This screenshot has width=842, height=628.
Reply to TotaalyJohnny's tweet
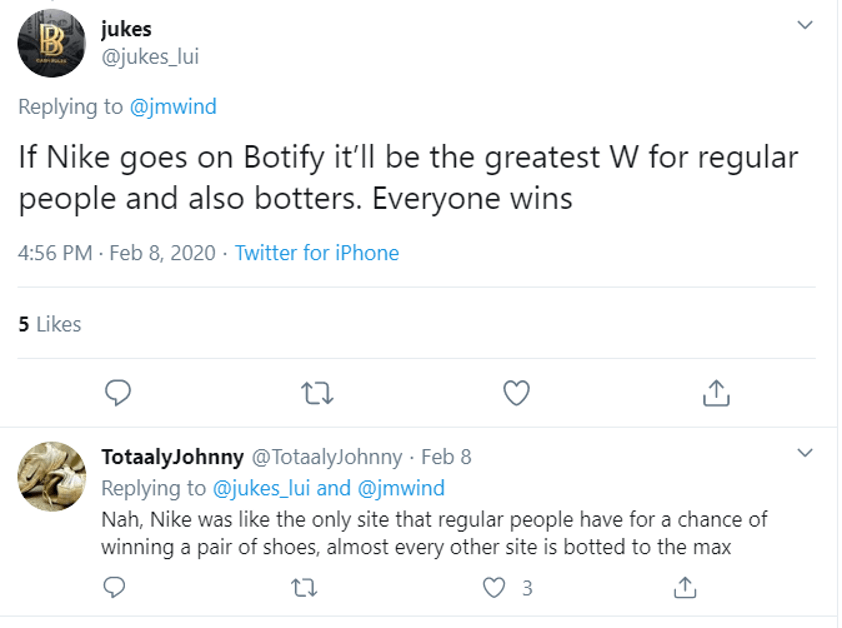pos(114,587)
